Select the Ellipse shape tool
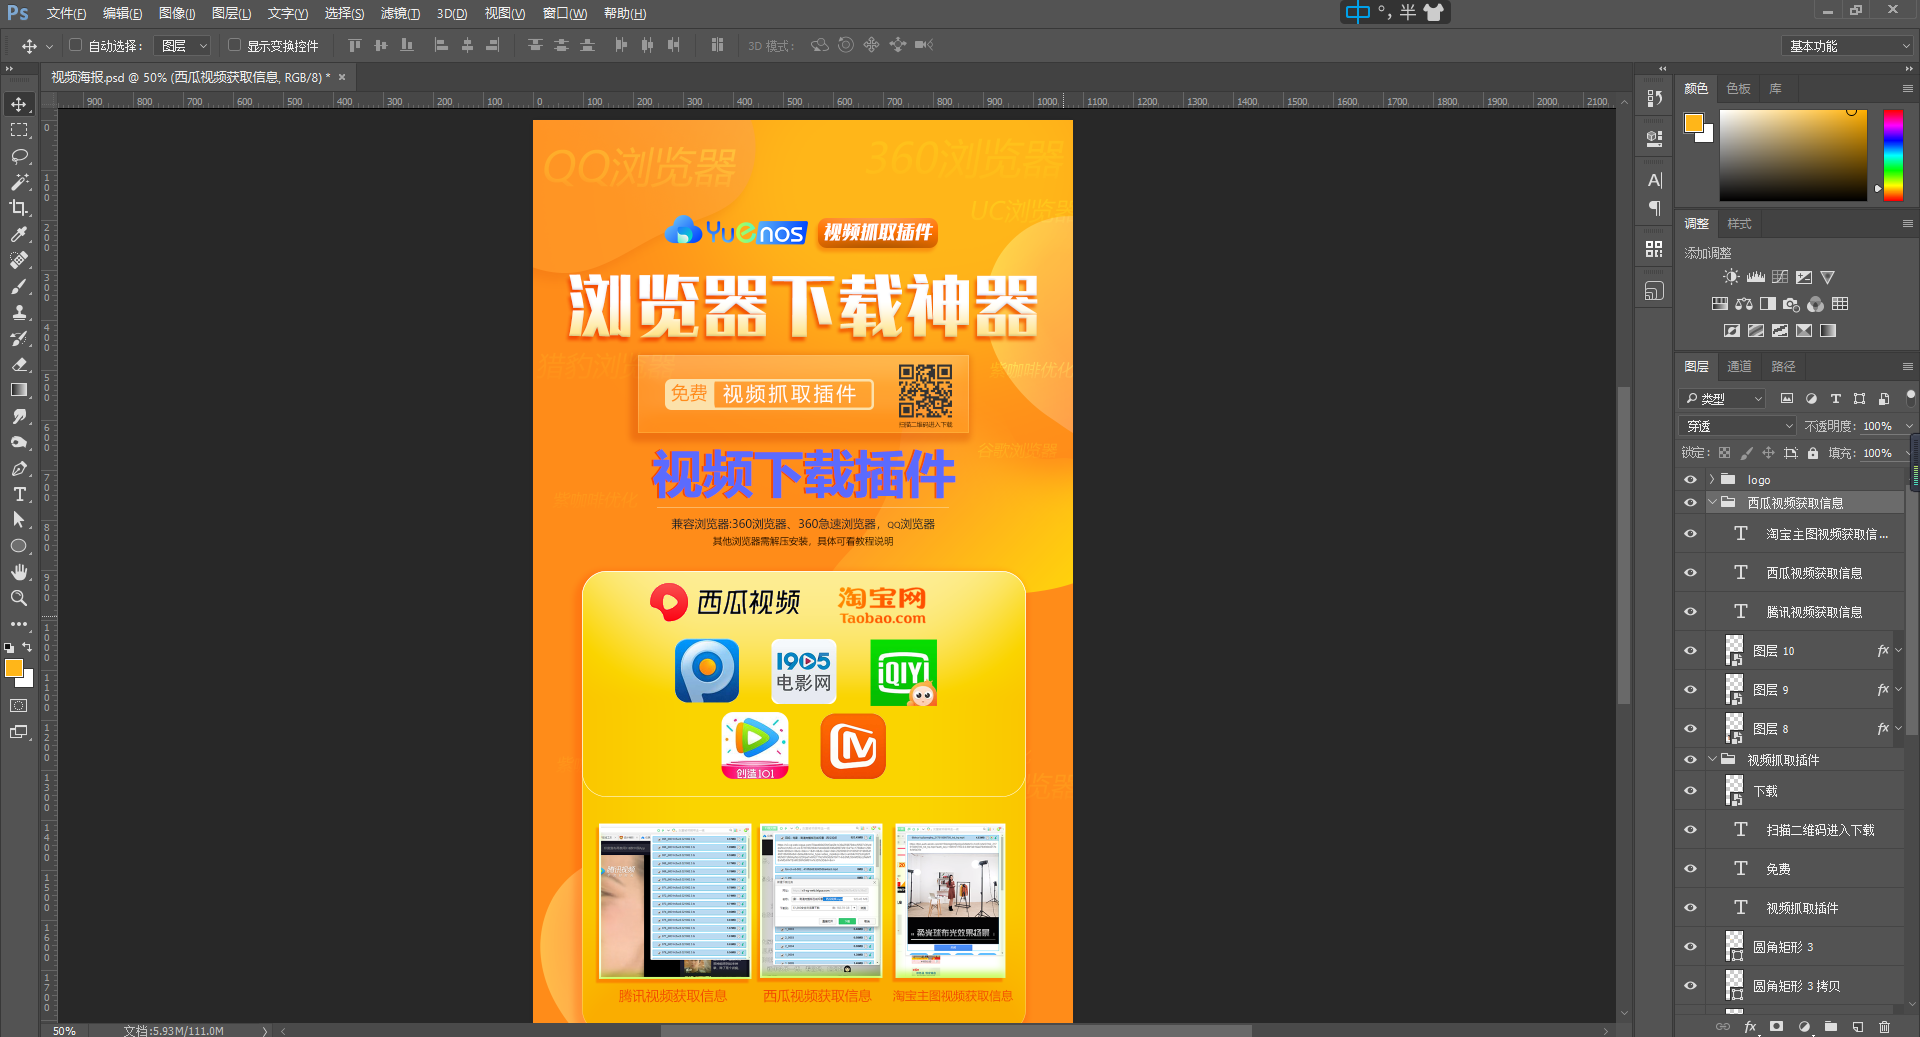 tap(19, 546)
